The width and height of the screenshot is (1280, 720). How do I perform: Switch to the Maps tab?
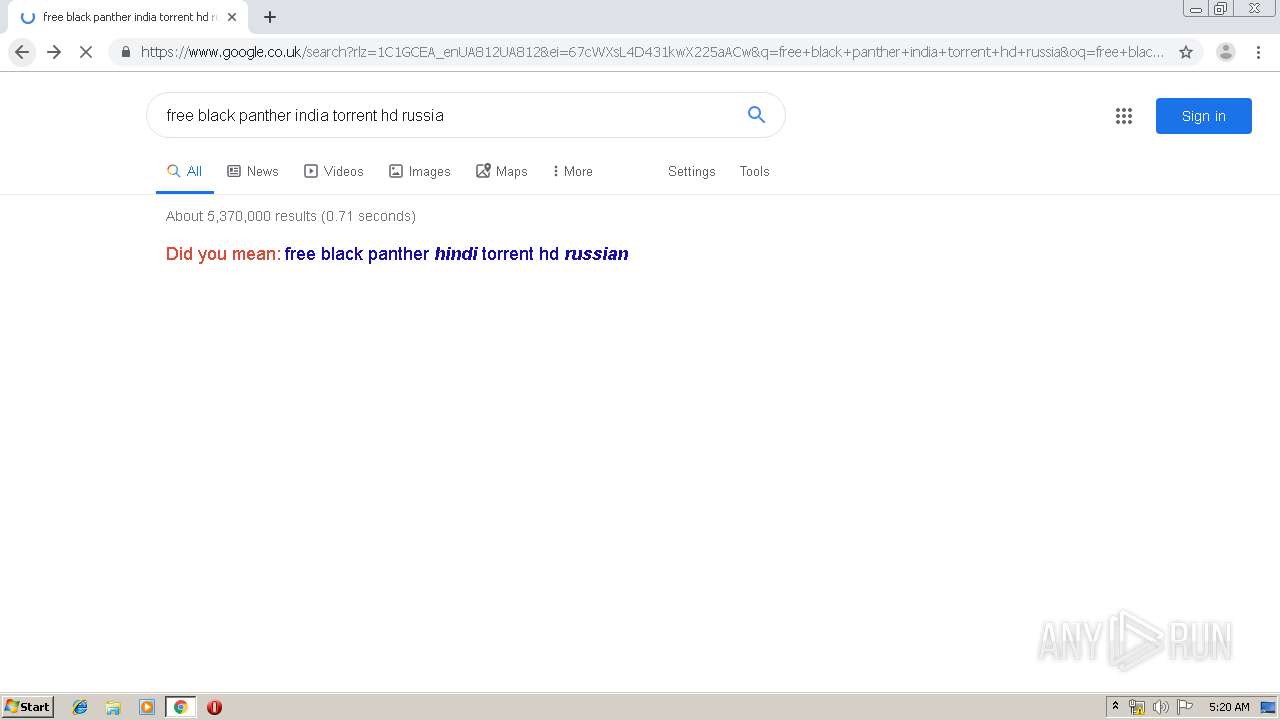502,171
